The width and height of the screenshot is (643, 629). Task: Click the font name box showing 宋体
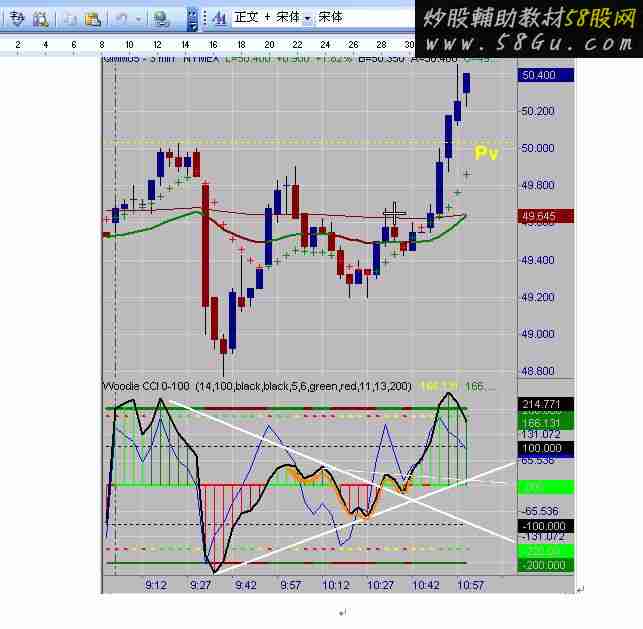(365, 17)
